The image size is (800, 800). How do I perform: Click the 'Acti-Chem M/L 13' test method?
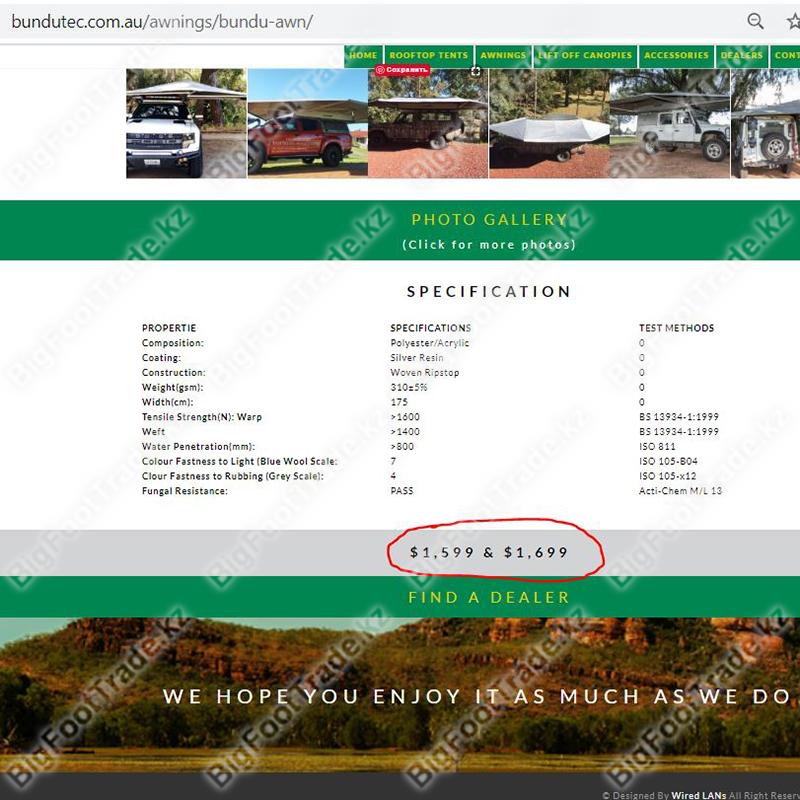tap(680, 491)
